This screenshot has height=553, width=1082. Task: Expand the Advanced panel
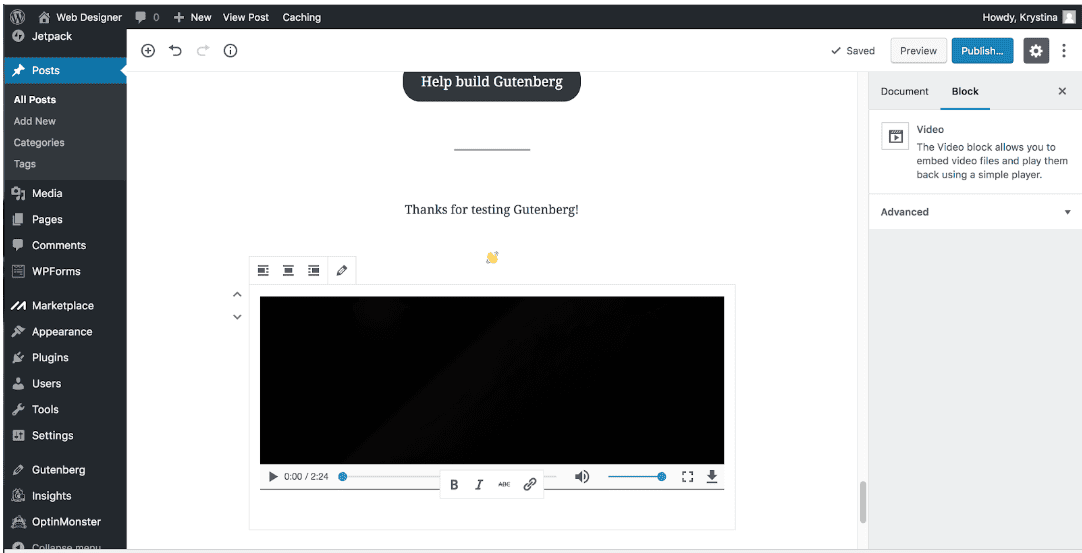click(975, 212)
